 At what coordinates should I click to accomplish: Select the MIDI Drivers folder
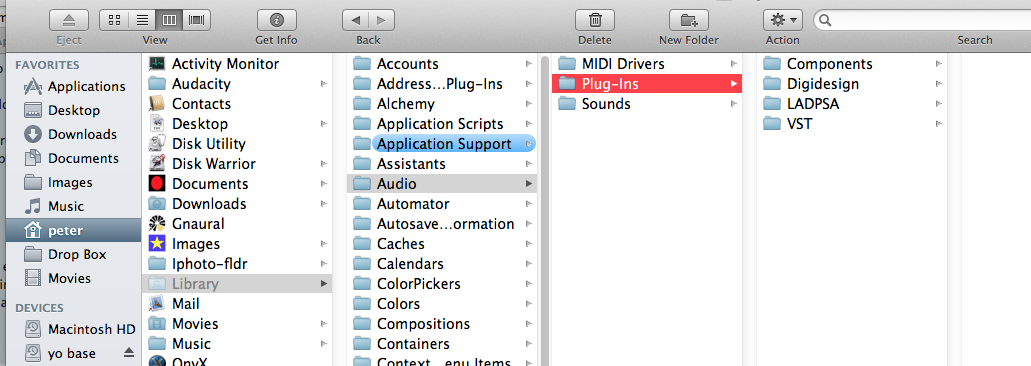click(x=647, y=64)
